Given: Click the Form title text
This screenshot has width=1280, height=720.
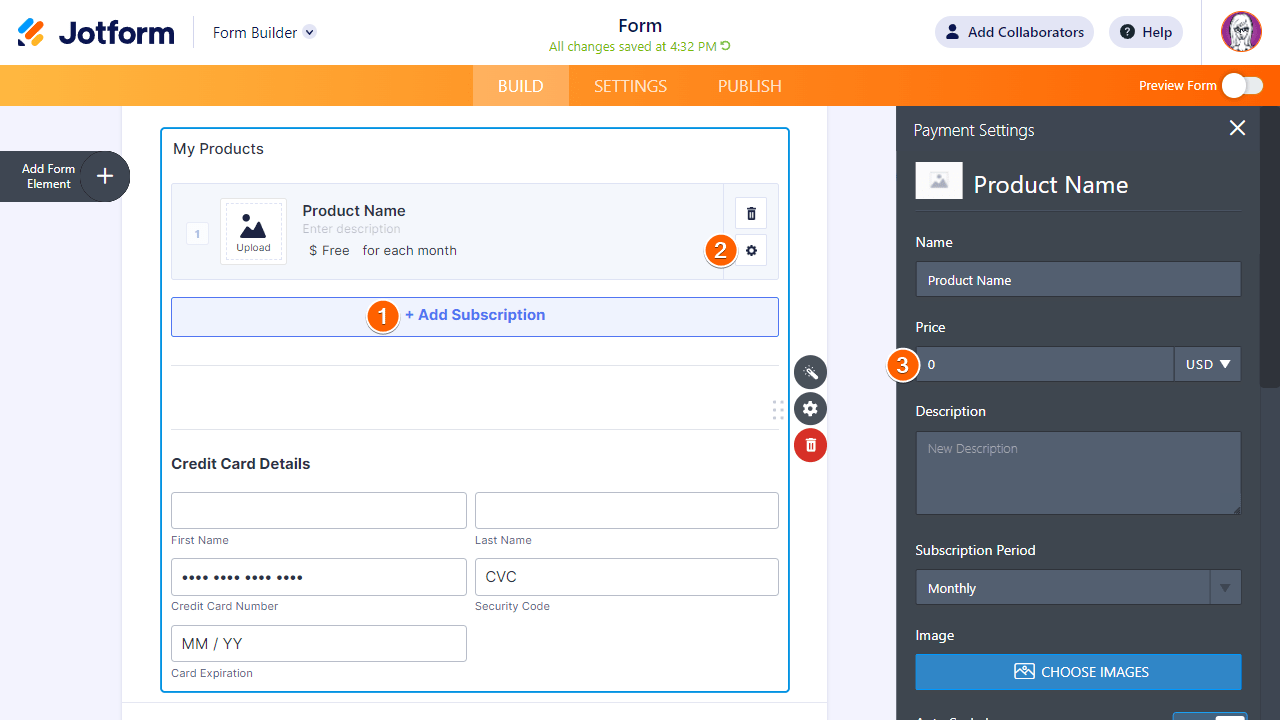Looking at the screenshot, I should pyautogui.click(x=640, y=26).
